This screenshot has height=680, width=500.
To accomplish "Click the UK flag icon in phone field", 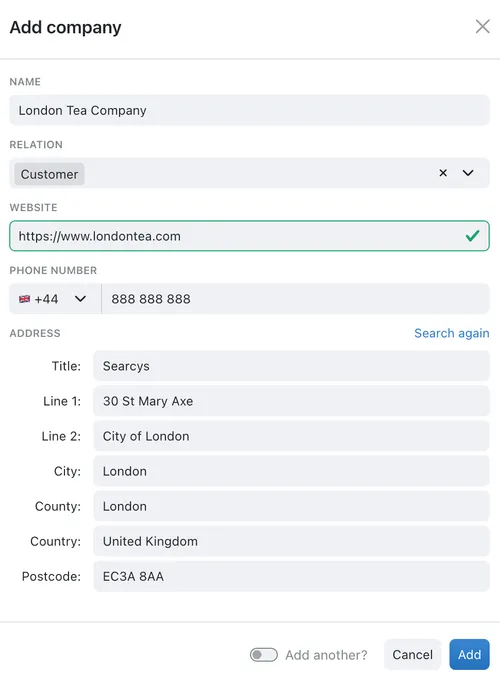I will (25, 299).
